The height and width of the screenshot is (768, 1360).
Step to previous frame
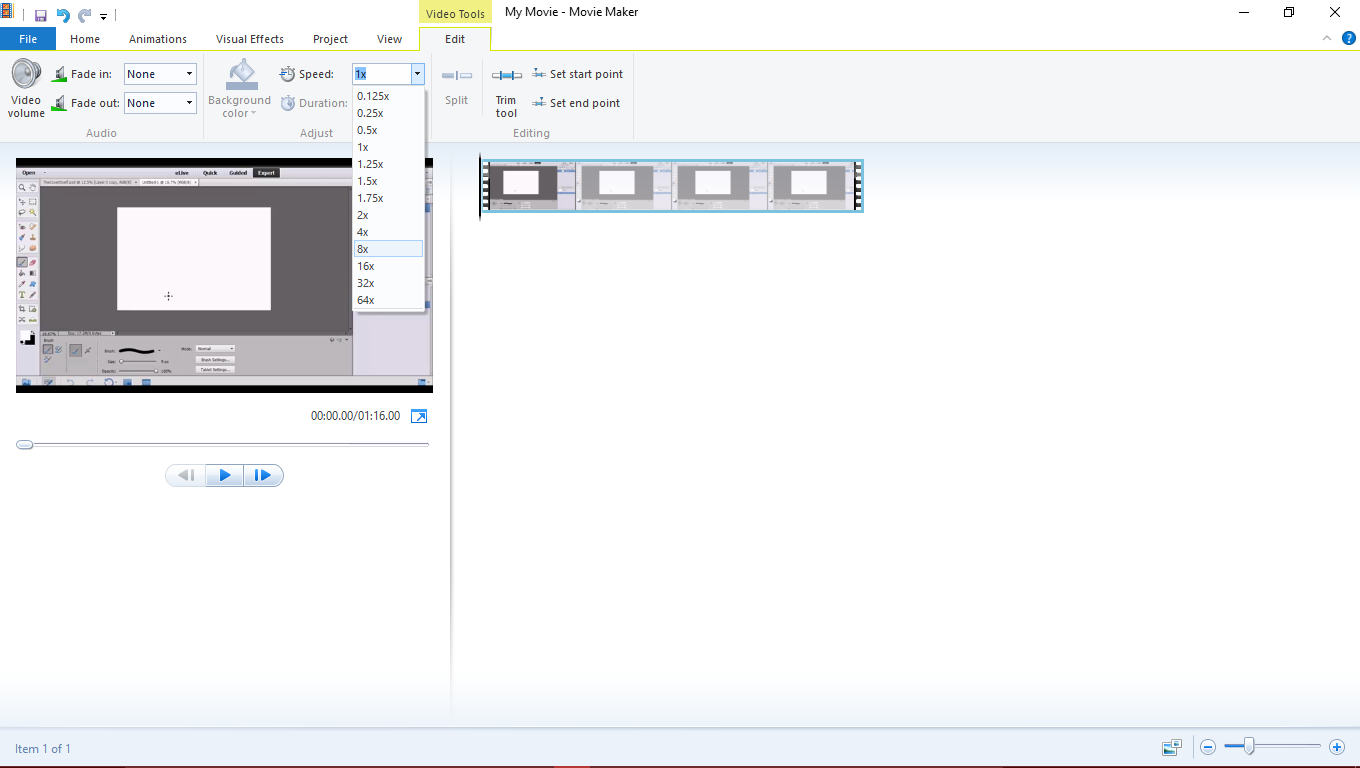pyautogui.click(x=186, y=475)
